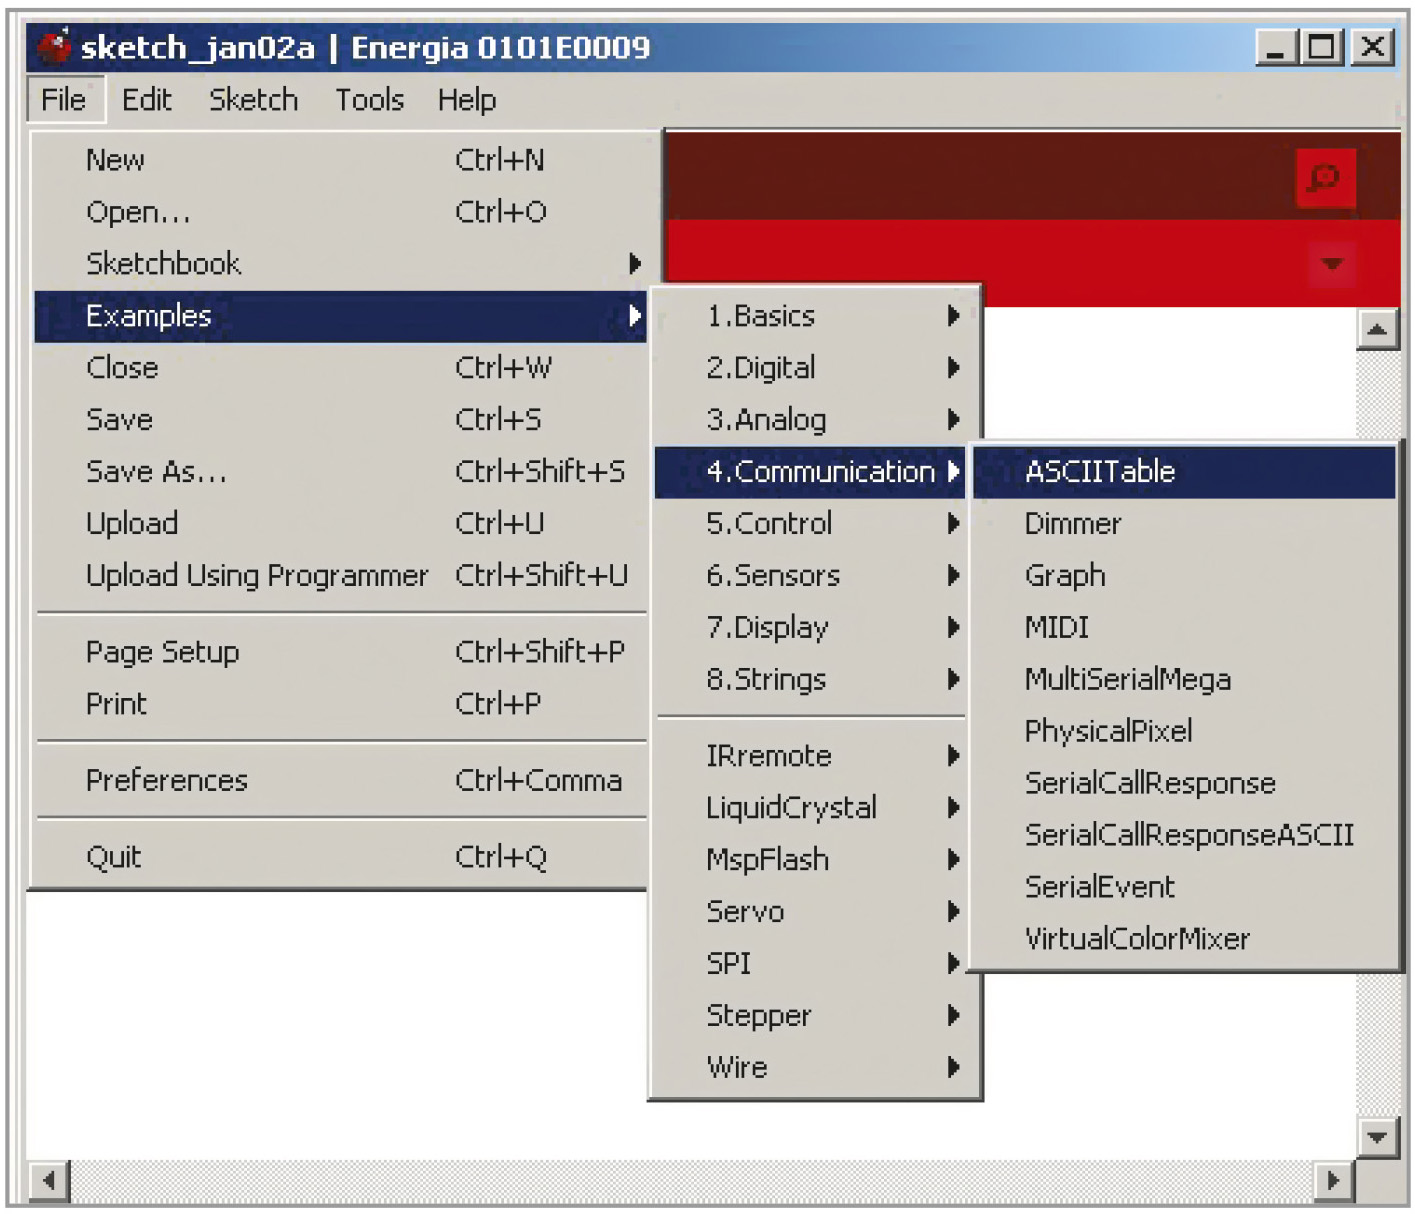Expand the 1.Basics examples submenu
1415x1214 pixels.
(811, 316)
